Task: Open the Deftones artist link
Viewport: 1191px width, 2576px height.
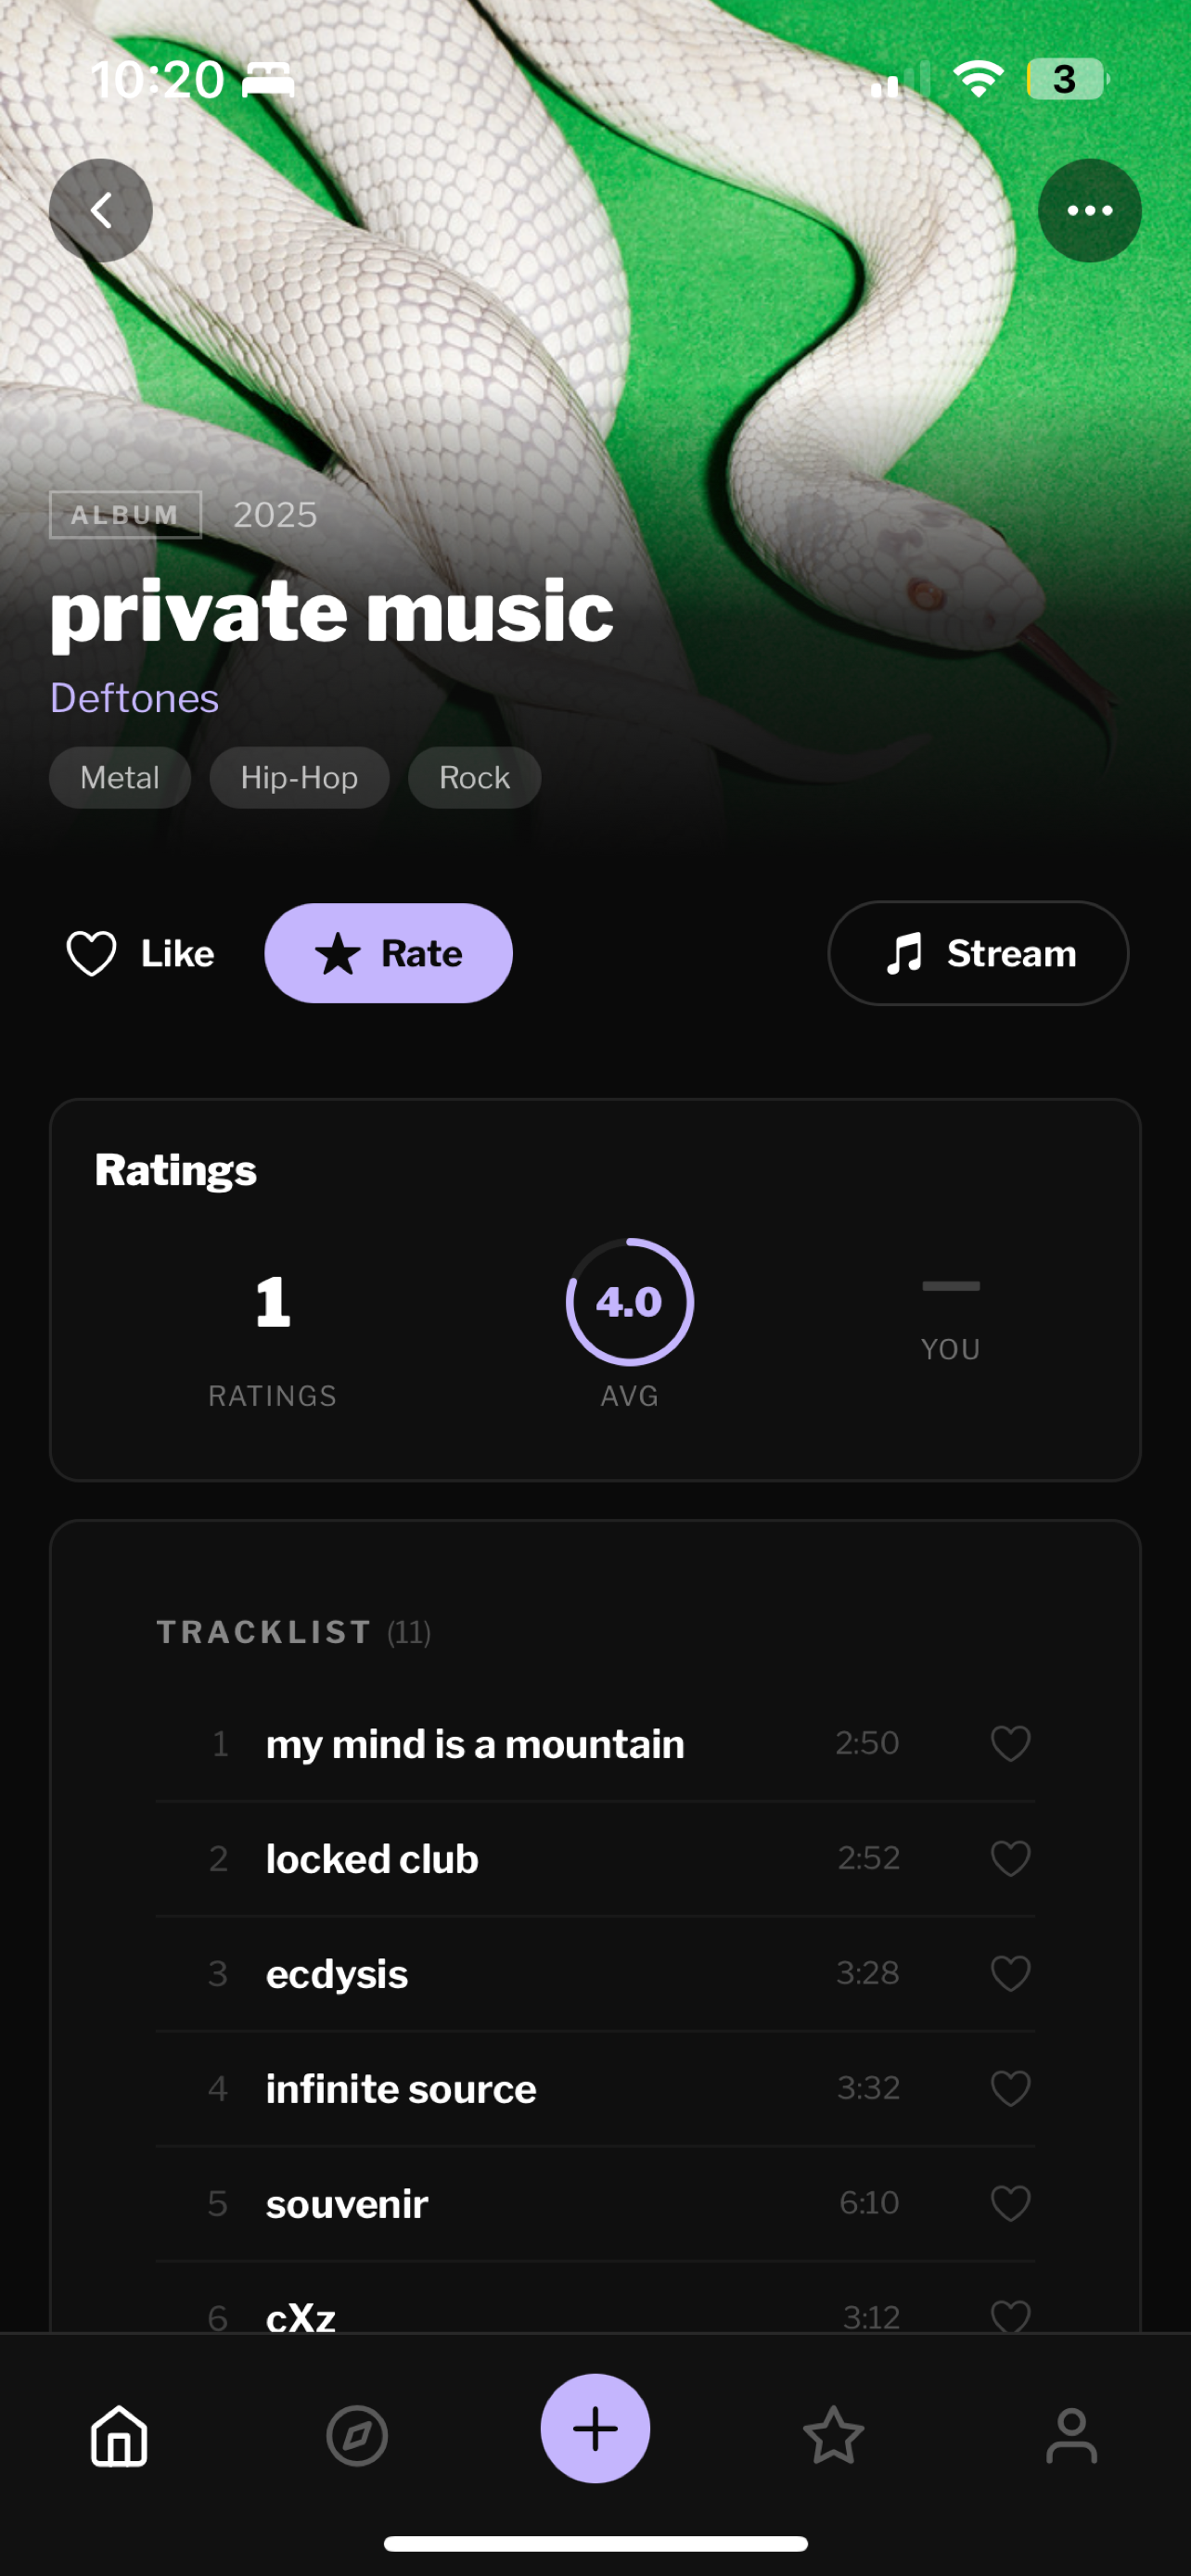Action: [134, 698]
